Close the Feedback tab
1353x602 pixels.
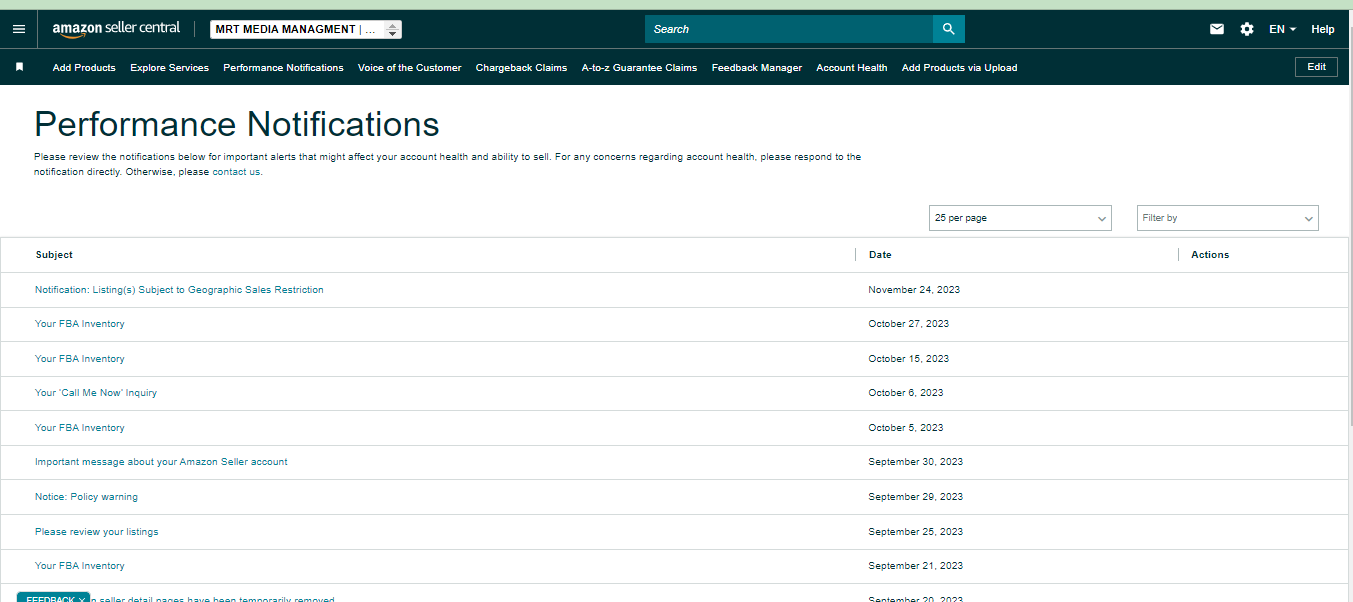82,599
